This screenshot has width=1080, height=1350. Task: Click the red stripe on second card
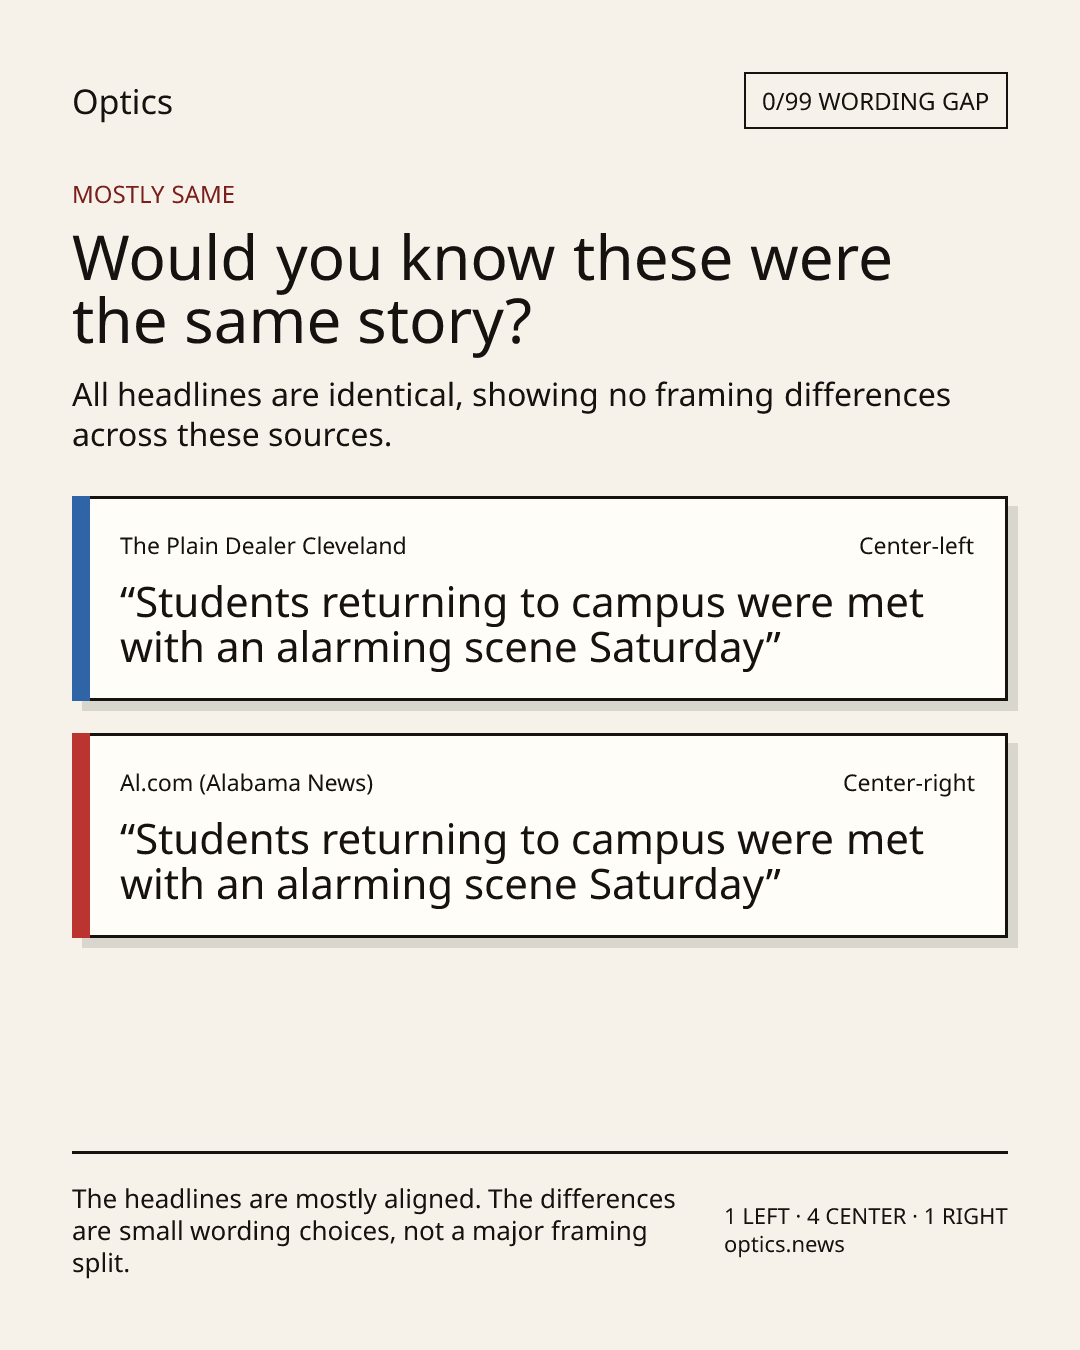81,835
